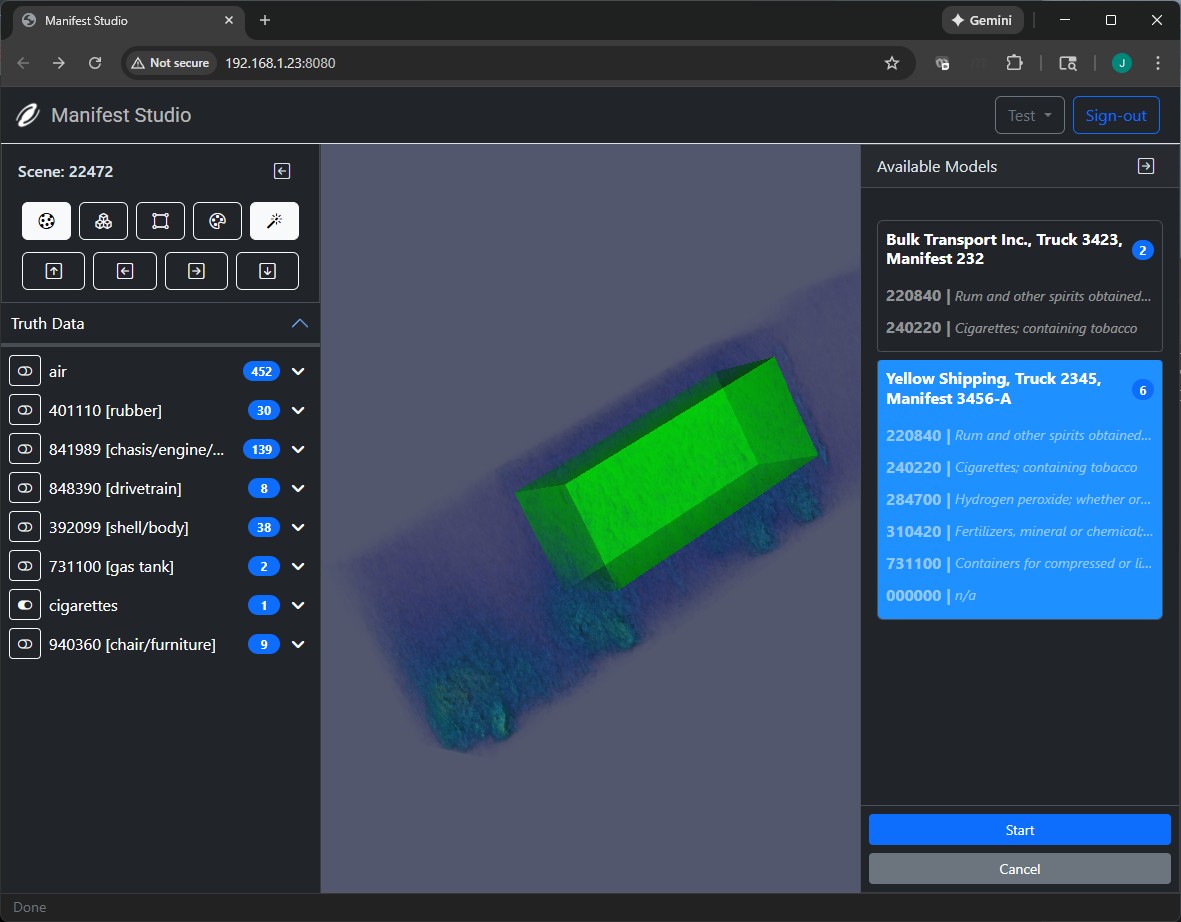Click the boxed down arrow view button
The width and height of the screenshot is (1181, 922).
click(267, 271)
